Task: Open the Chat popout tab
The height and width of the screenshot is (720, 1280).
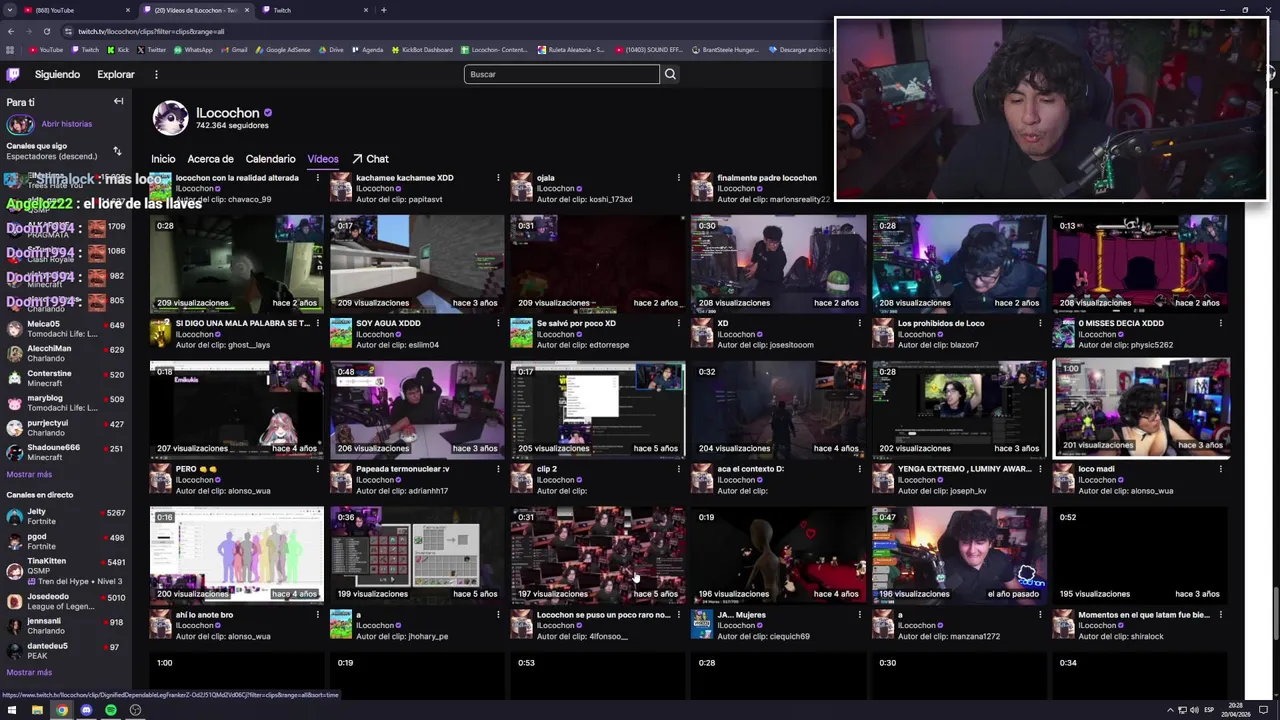Action: (370, 159)
